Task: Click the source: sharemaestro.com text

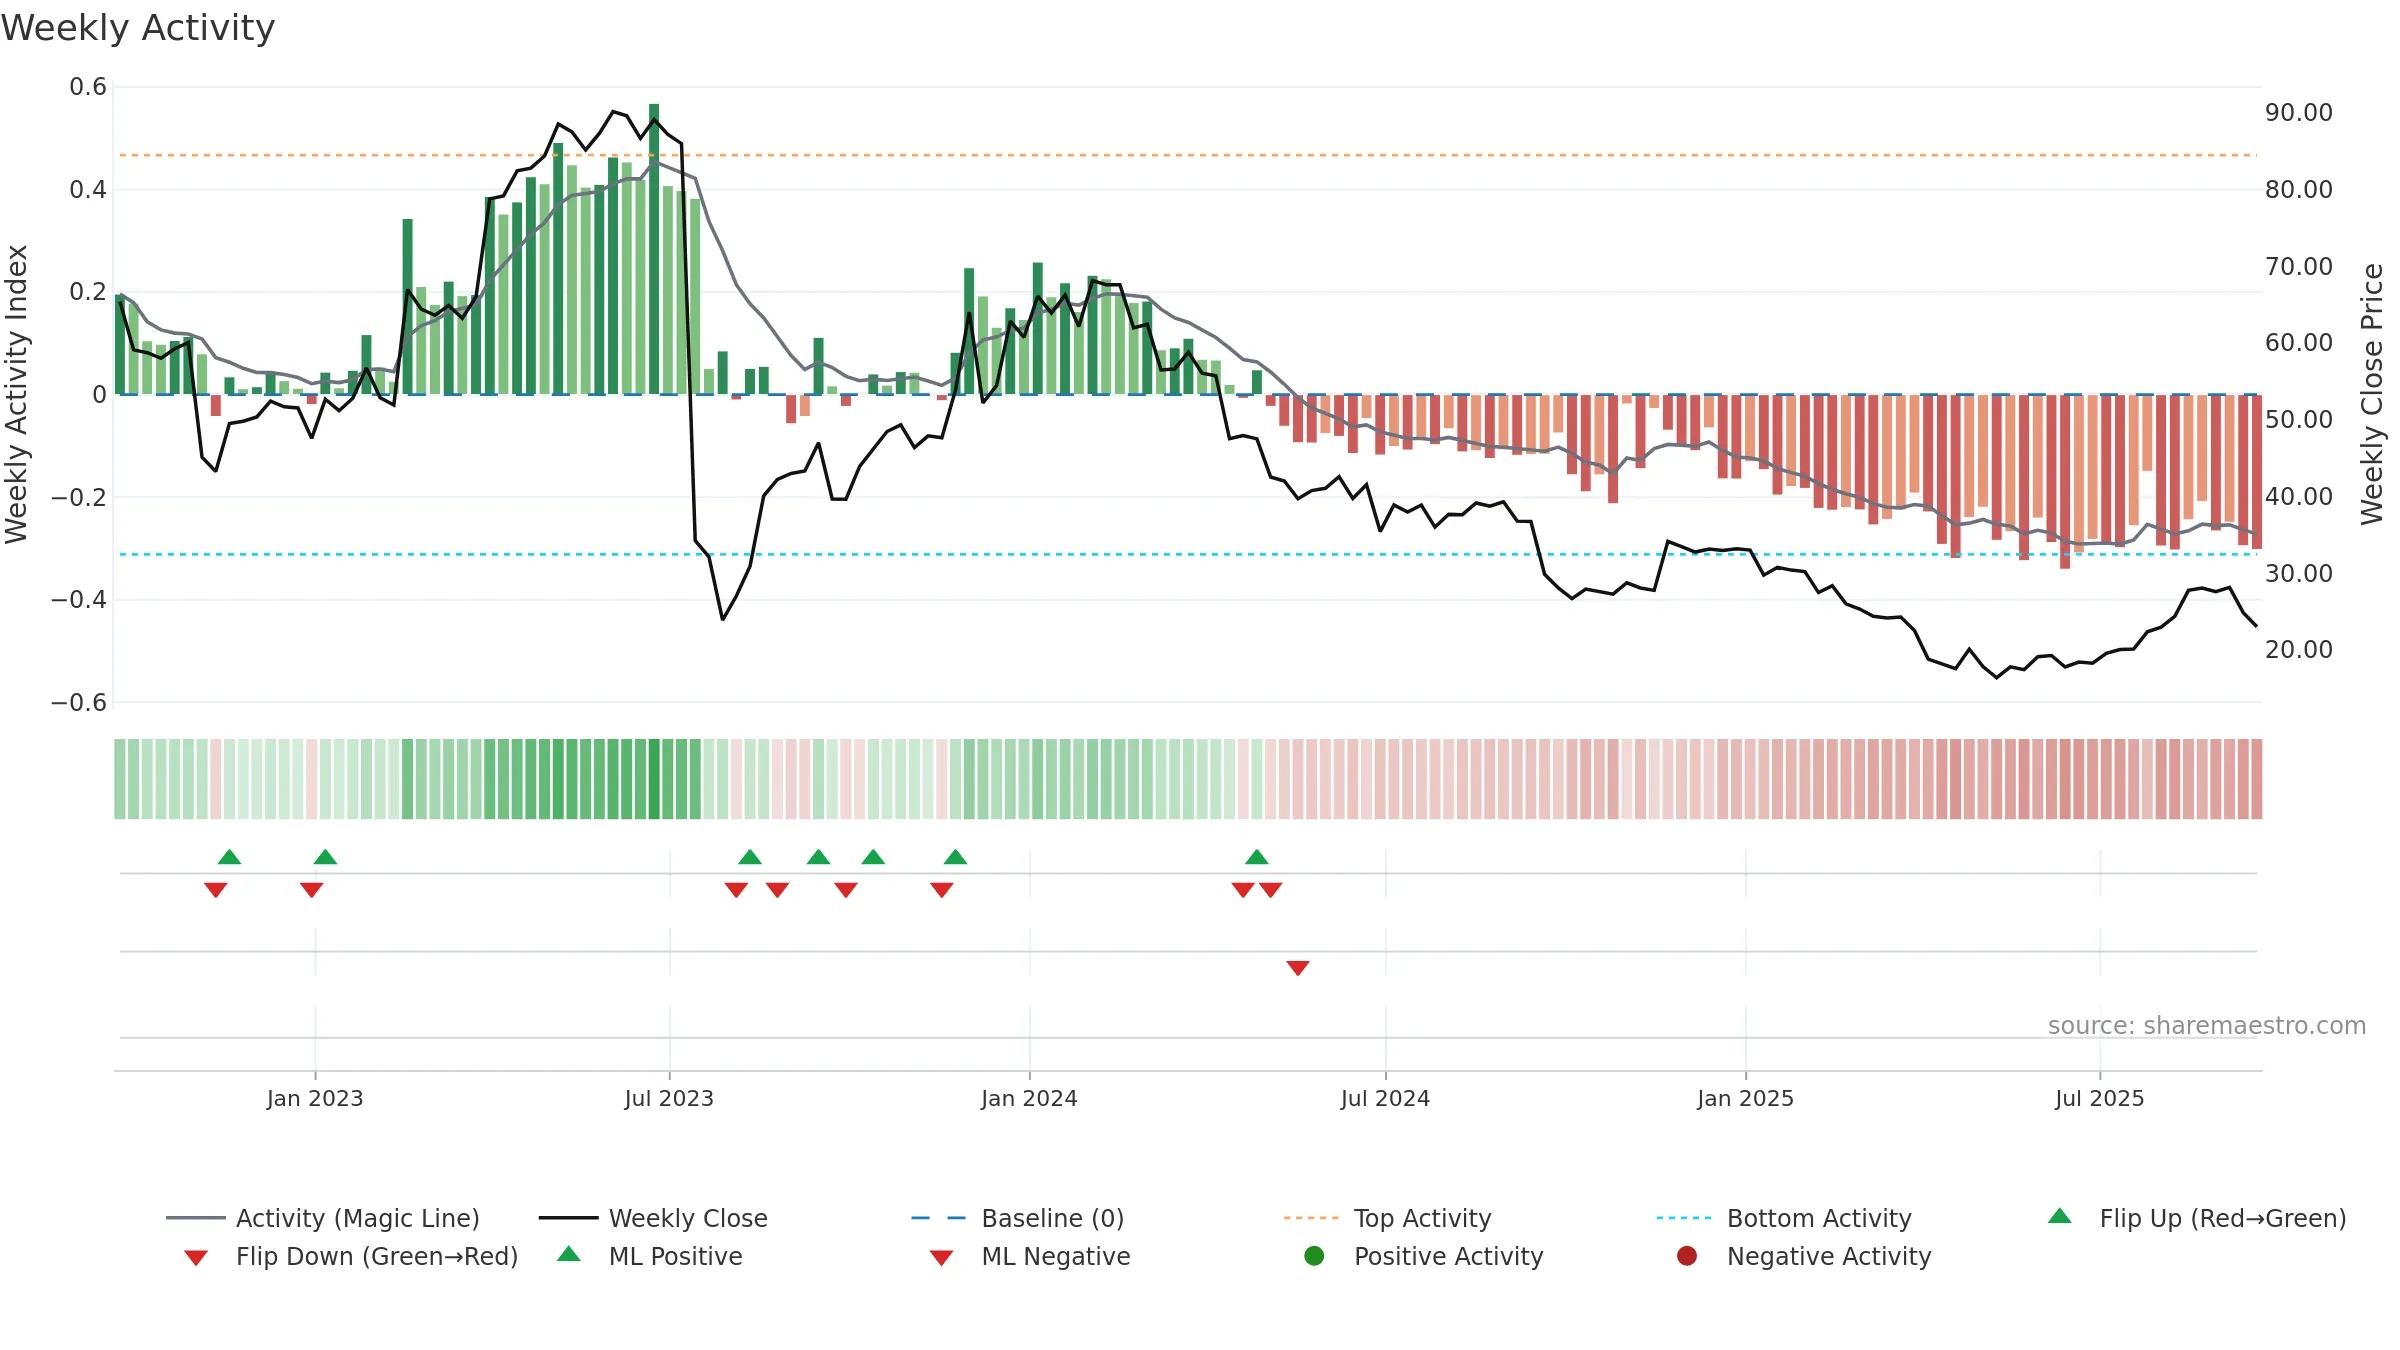Action: click(2207, 1026)
